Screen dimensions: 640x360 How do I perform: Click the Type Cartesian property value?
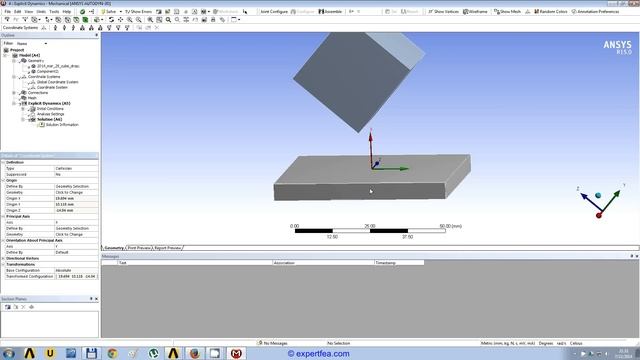[76, 168]
